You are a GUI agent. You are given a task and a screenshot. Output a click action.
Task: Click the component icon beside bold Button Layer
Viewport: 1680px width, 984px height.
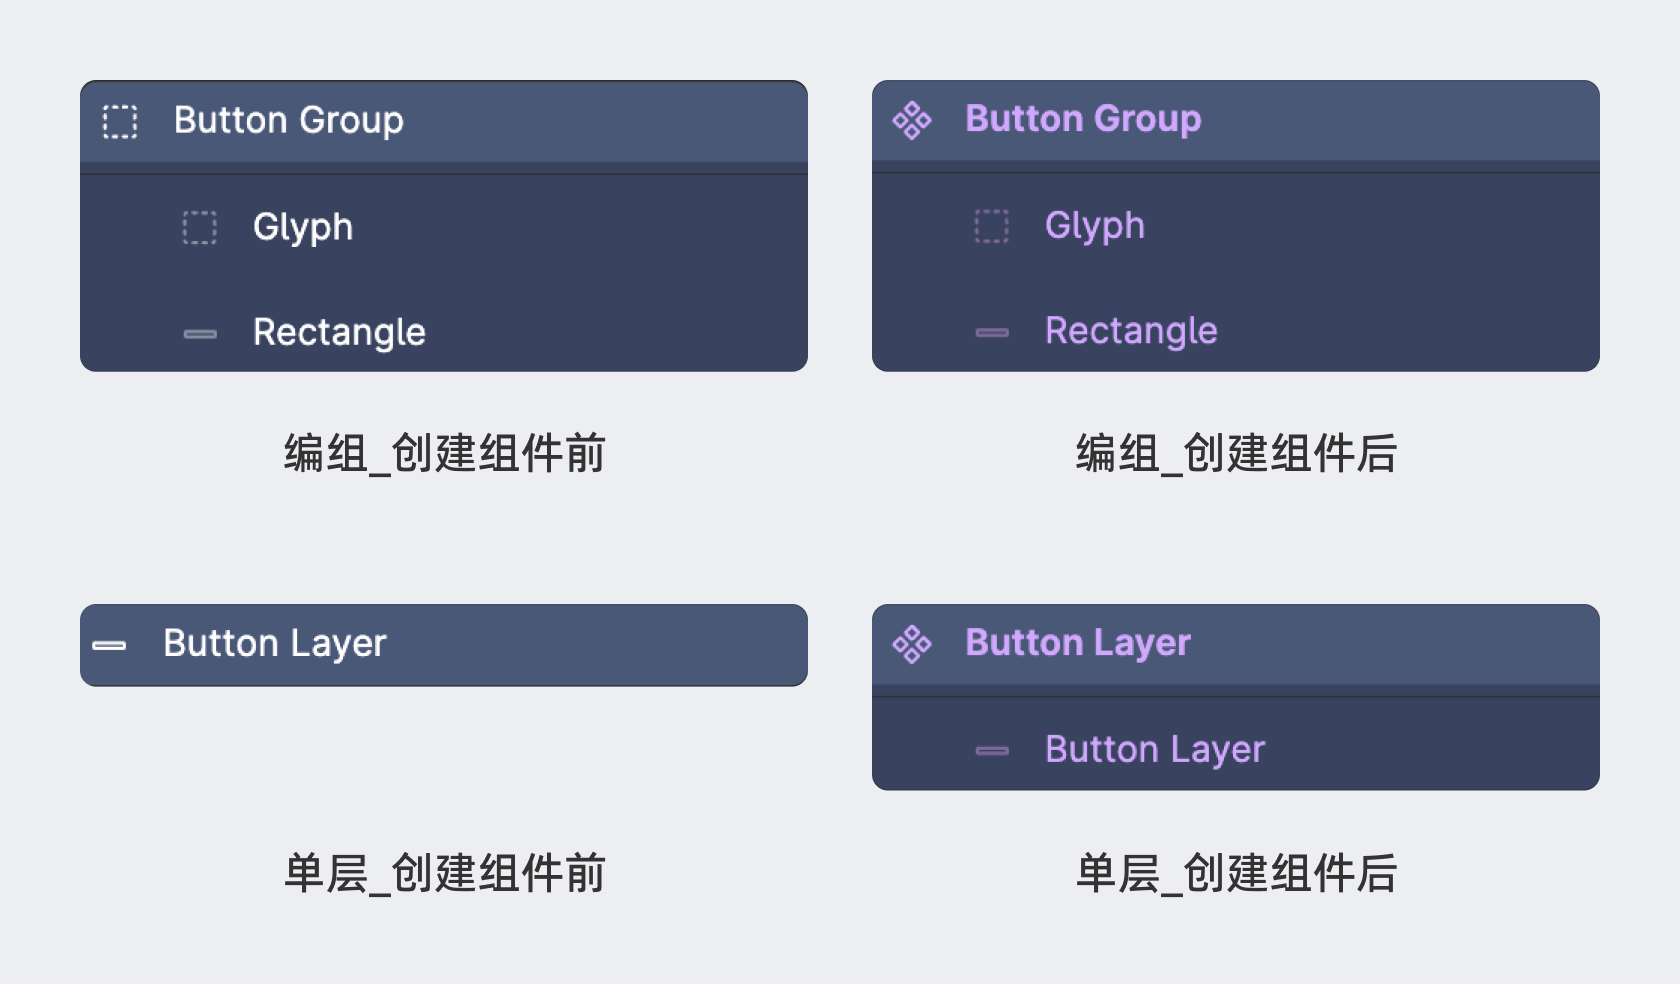pos(912,644)
